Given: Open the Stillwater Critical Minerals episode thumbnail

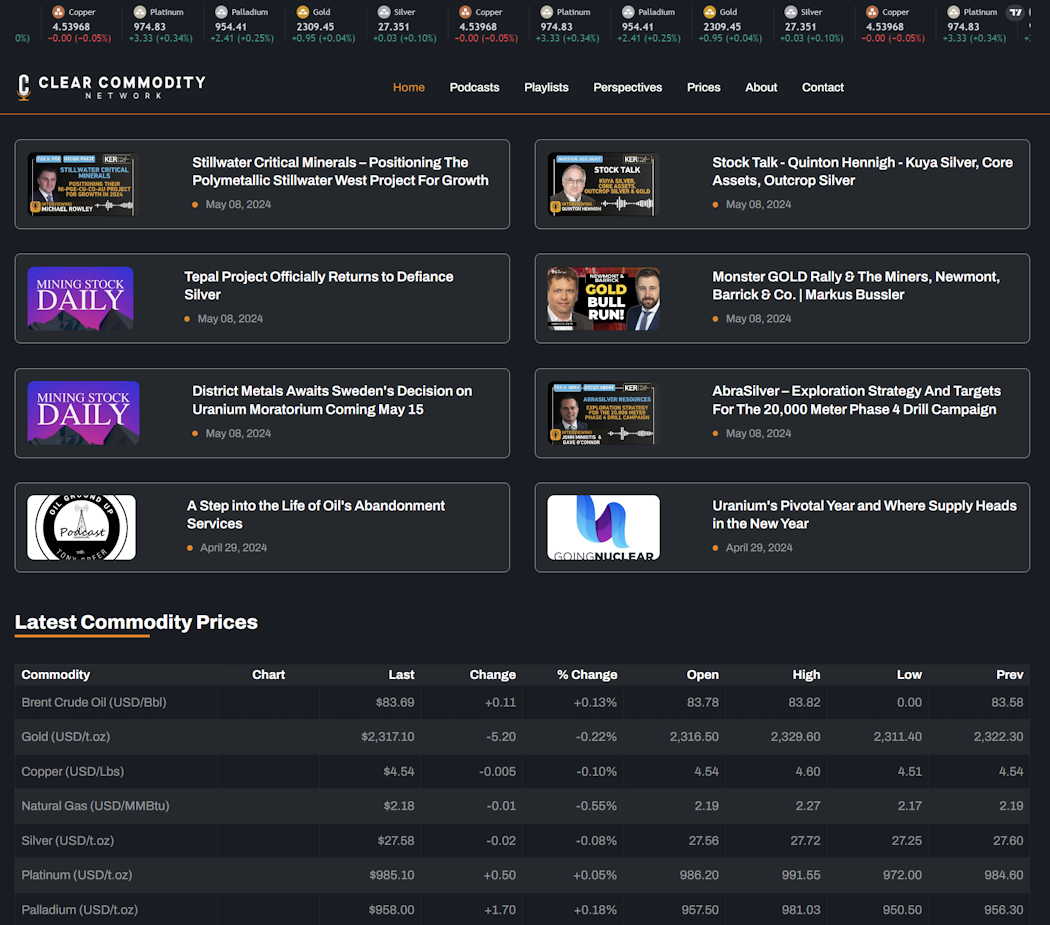Looking at the screenshot, I should tap(81, 185).
